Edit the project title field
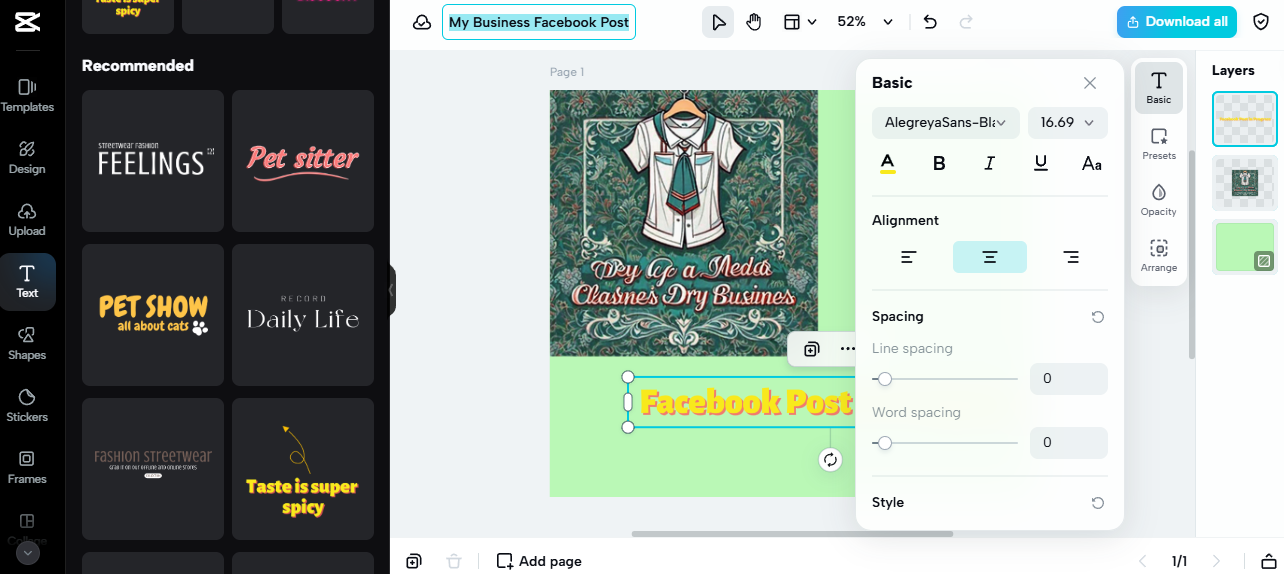Image resolution: width=1284 pixels, height=574 pixels. (539, 22)
